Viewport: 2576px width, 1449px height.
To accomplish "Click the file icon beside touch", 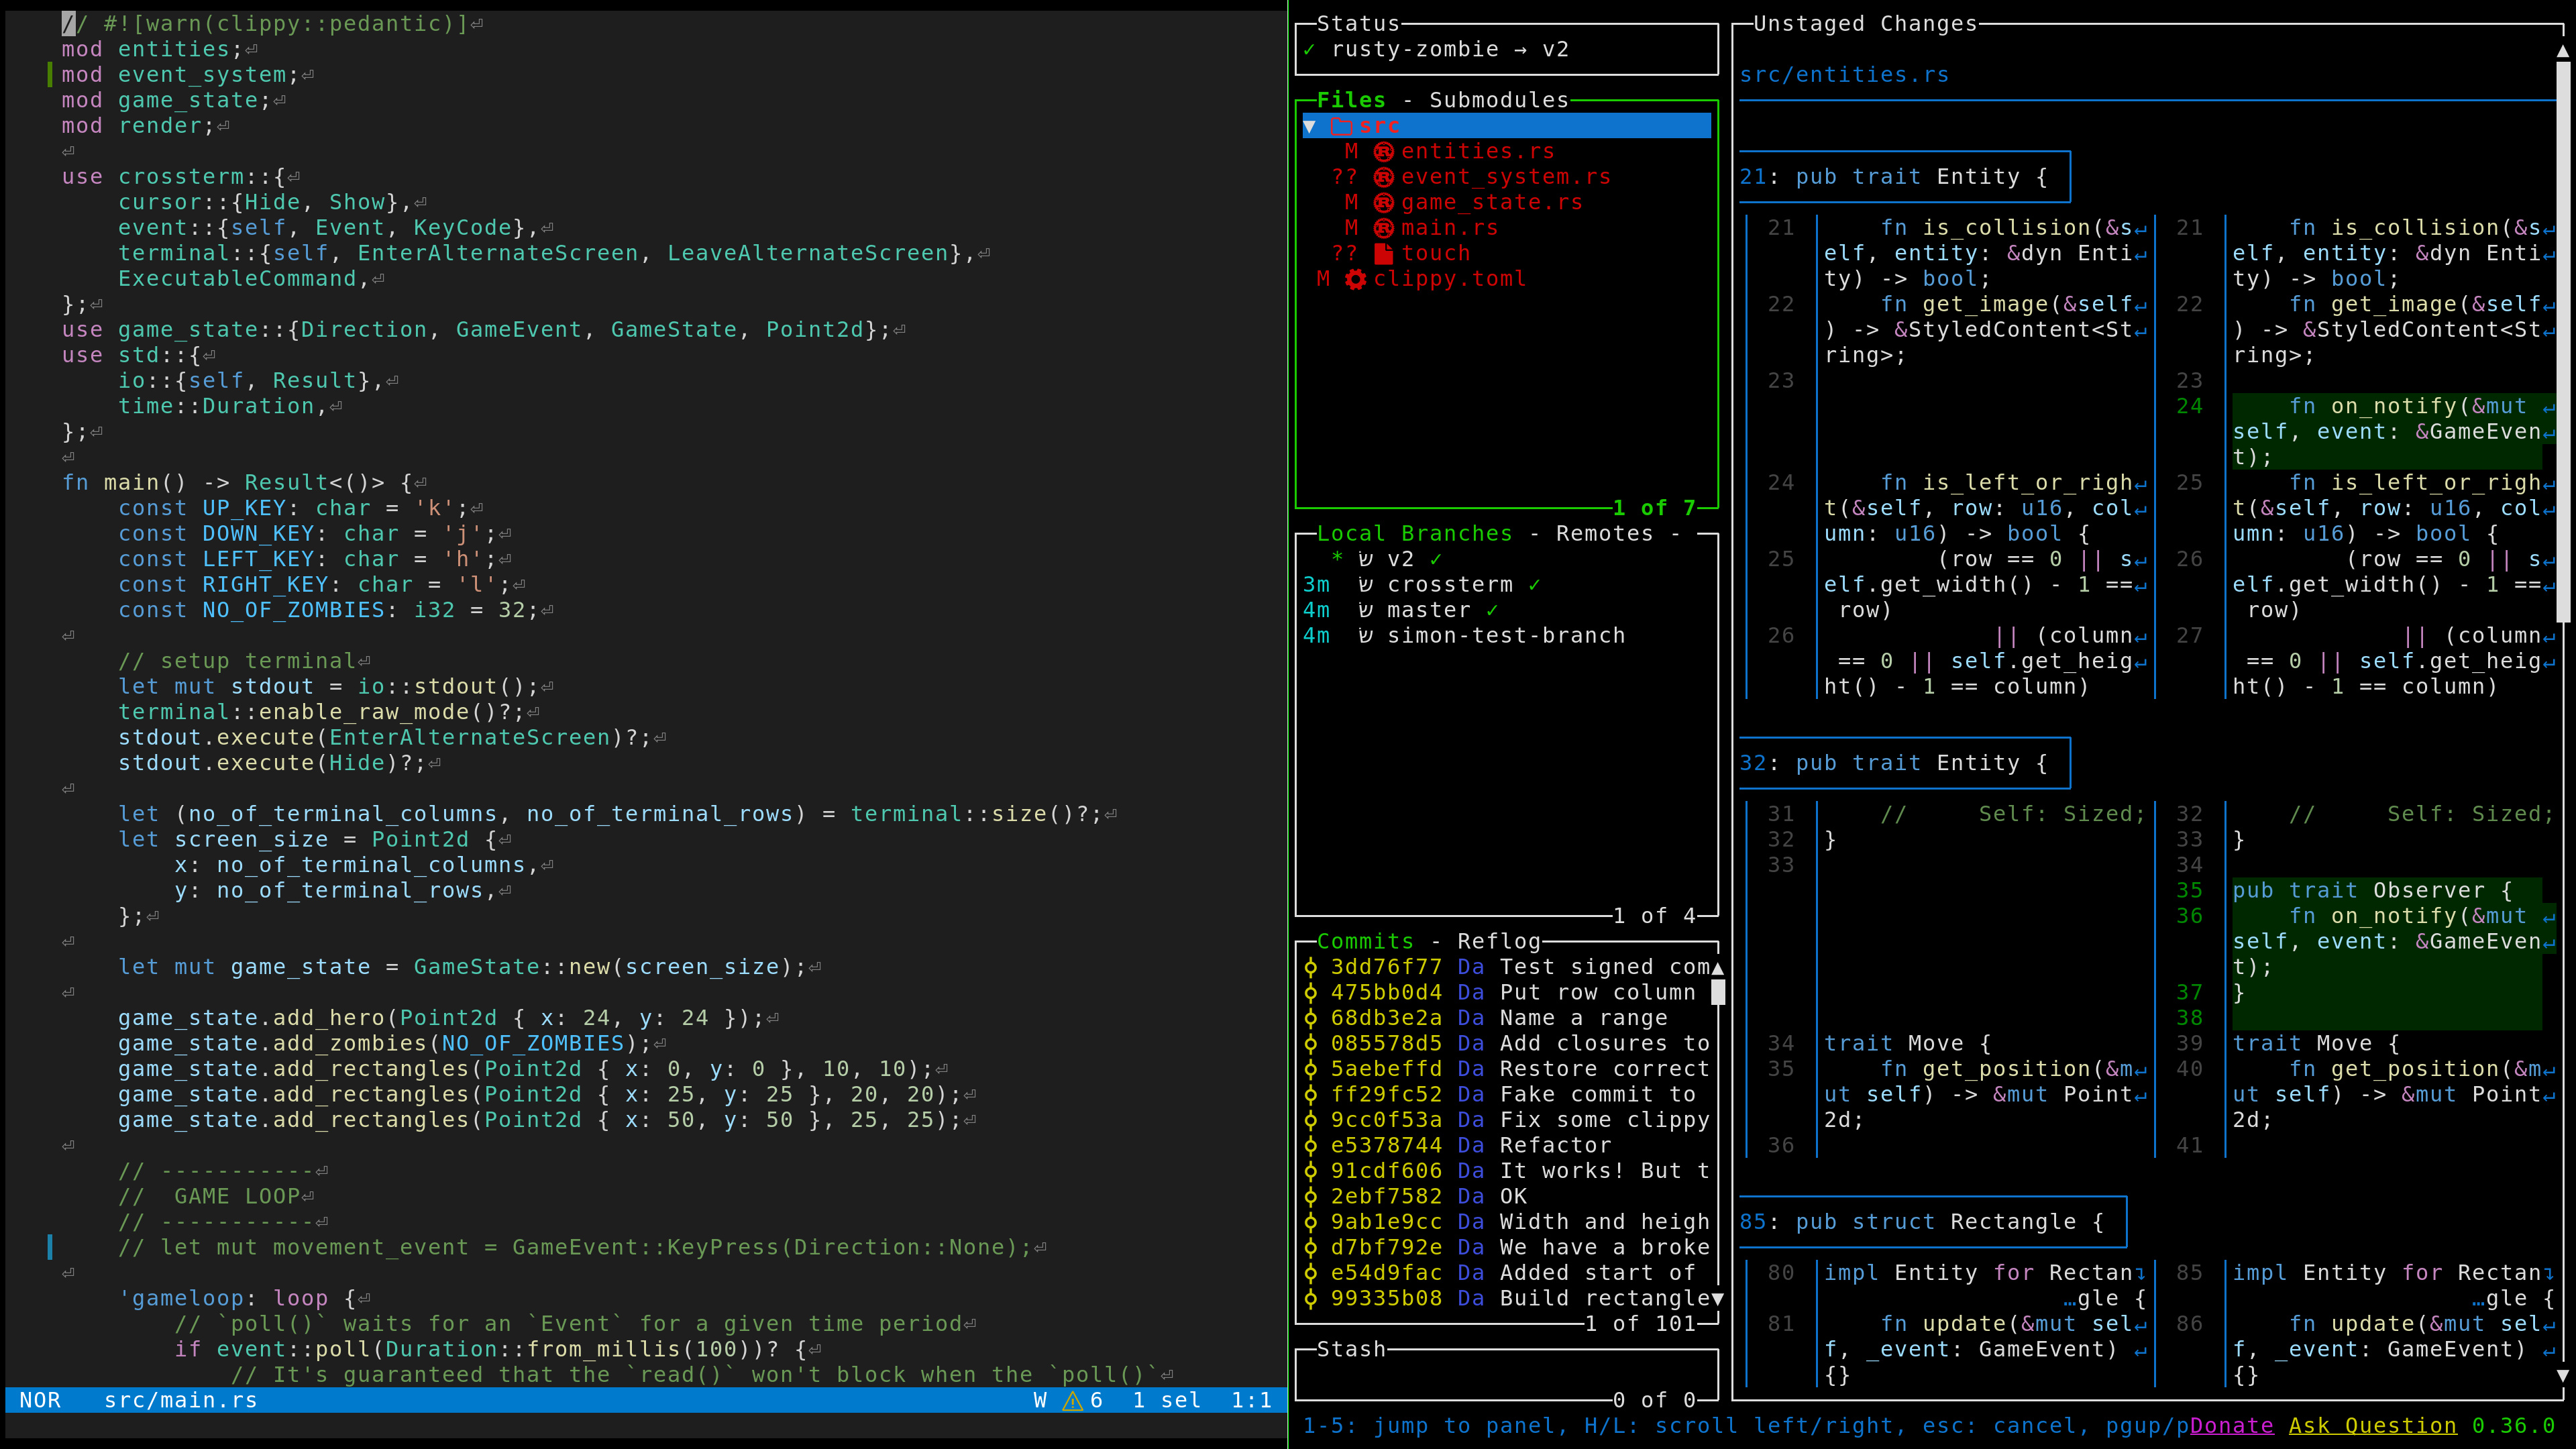I will coord(1383,253).
